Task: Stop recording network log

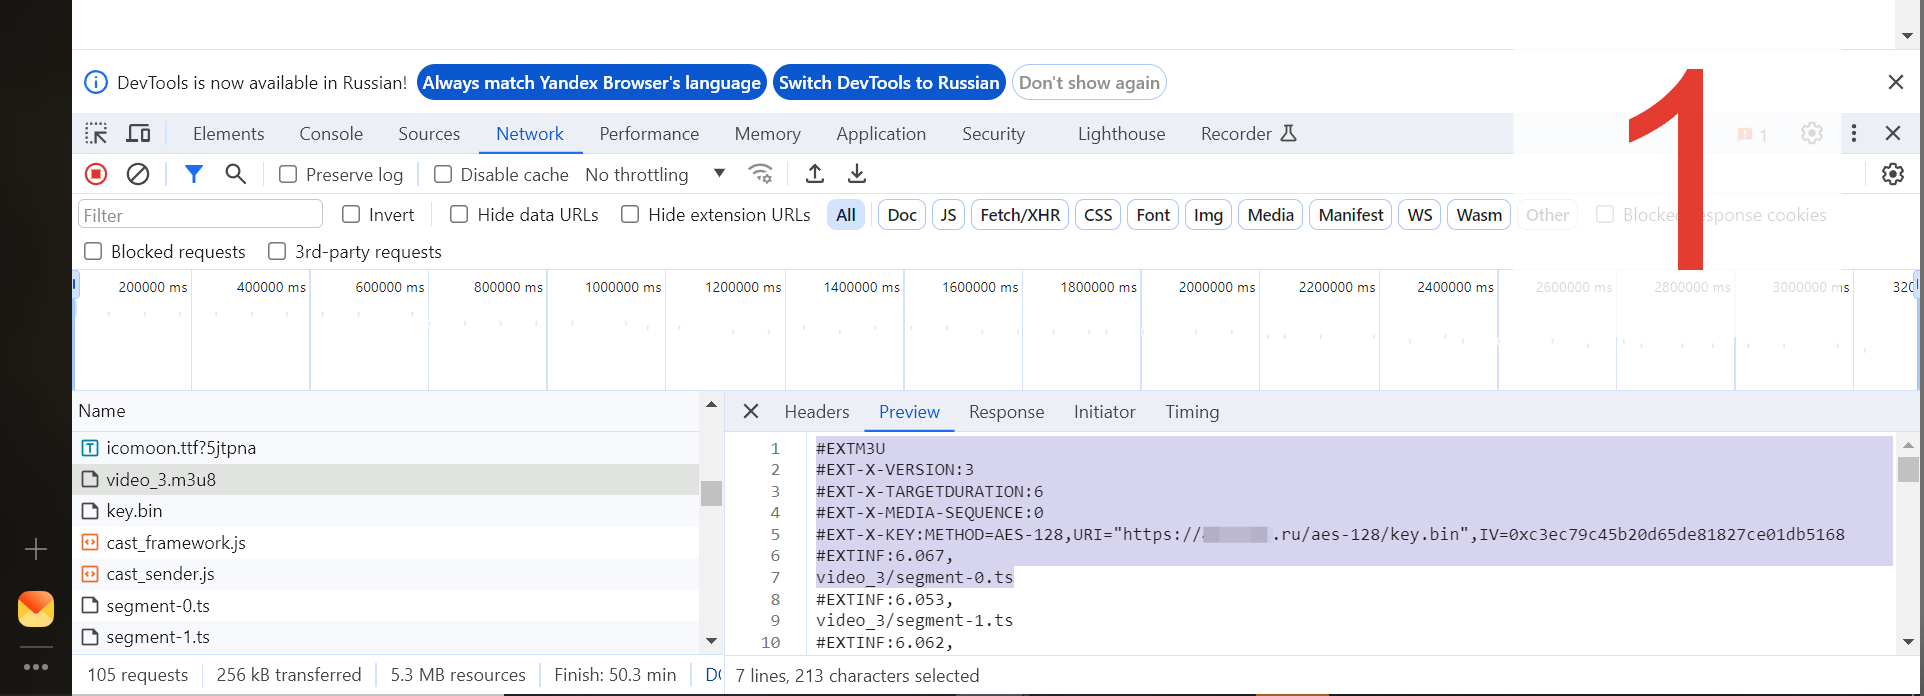Action: (x=96, y=174)
